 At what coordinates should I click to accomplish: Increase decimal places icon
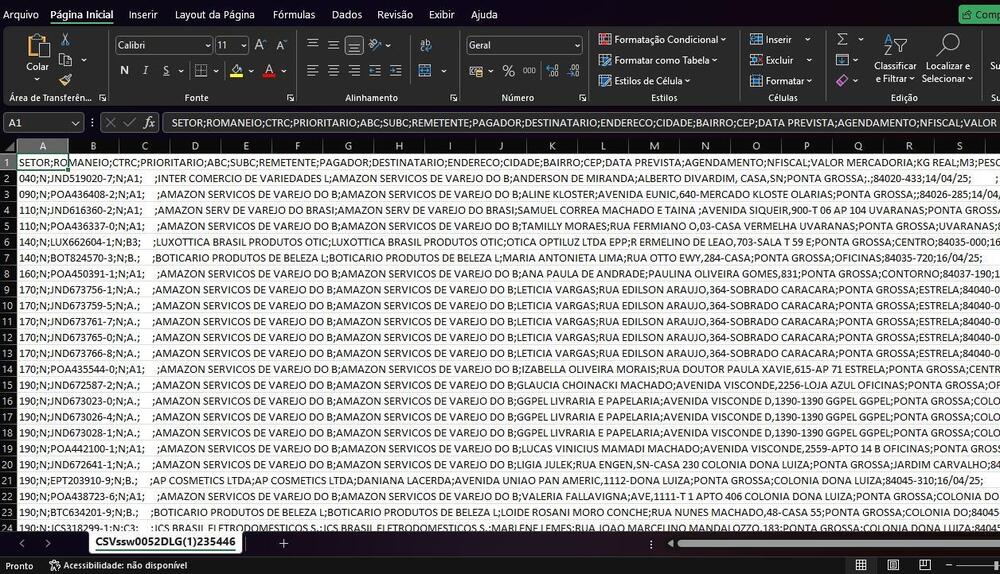pos(552,71)
